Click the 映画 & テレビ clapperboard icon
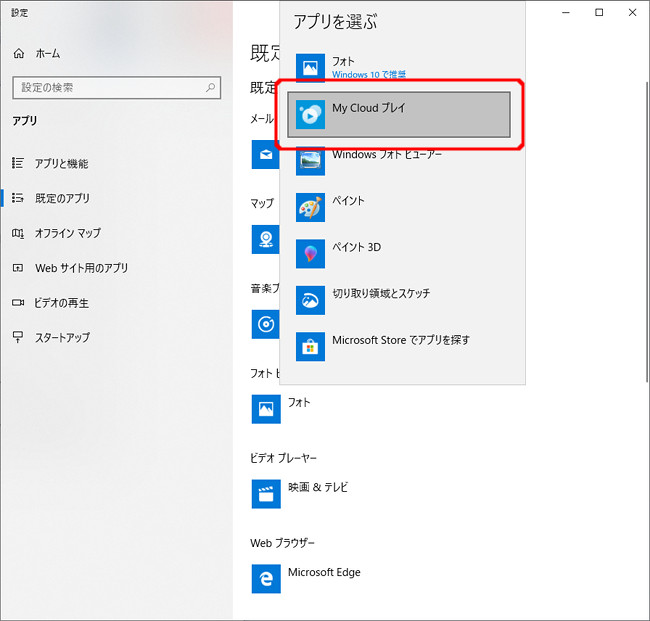The height and width of the screenshot is (621, 650). tap(266, 493)
